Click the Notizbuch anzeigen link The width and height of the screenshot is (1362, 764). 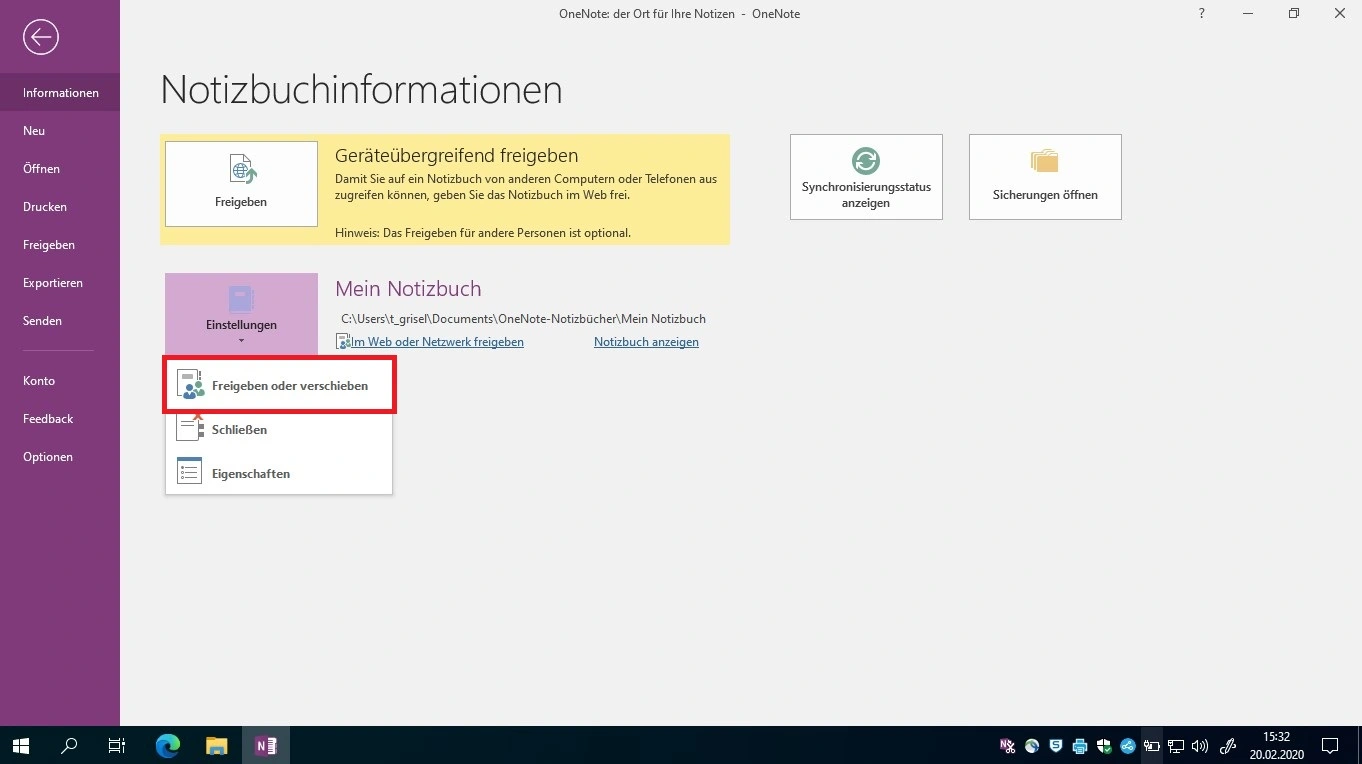click(646, 342)
